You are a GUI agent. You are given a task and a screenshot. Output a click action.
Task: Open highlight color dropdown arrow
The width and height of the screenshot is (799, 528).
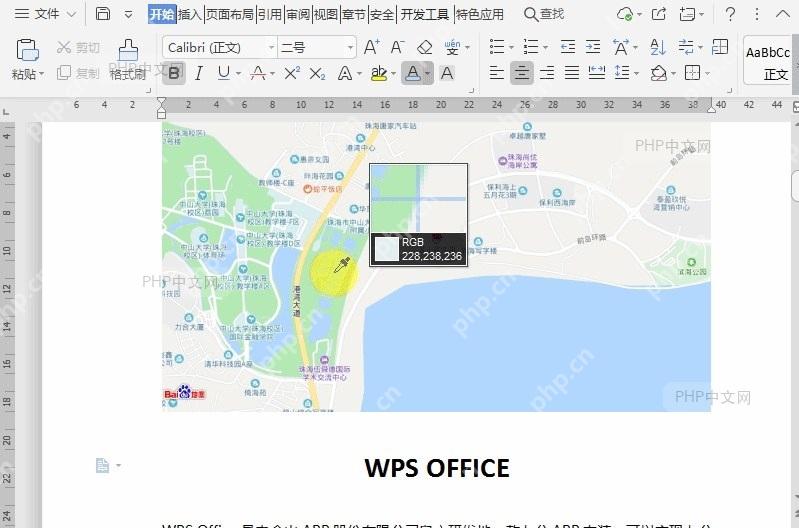click(393, 74)
